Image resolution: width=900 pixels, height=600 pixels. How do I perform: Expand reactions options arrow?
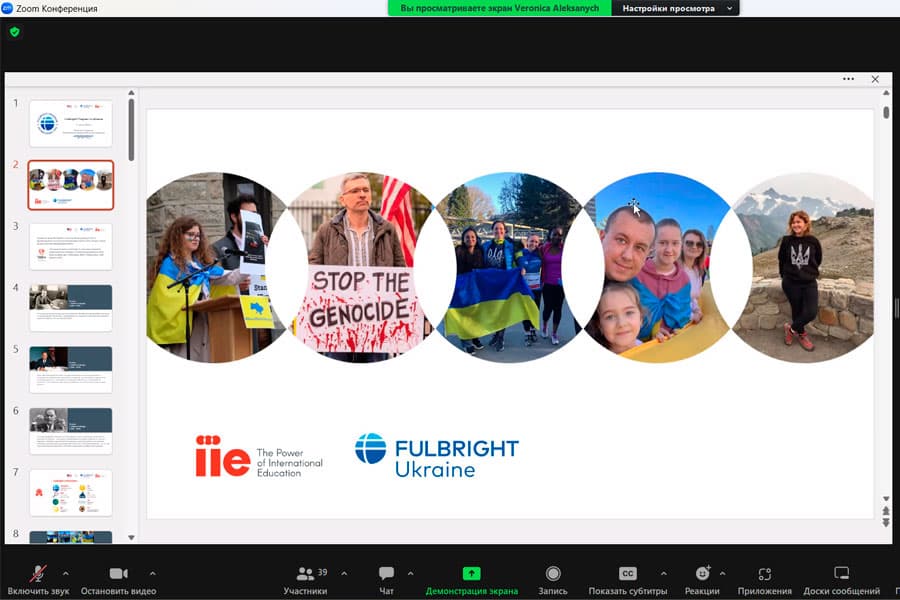(x=722, y=573)
